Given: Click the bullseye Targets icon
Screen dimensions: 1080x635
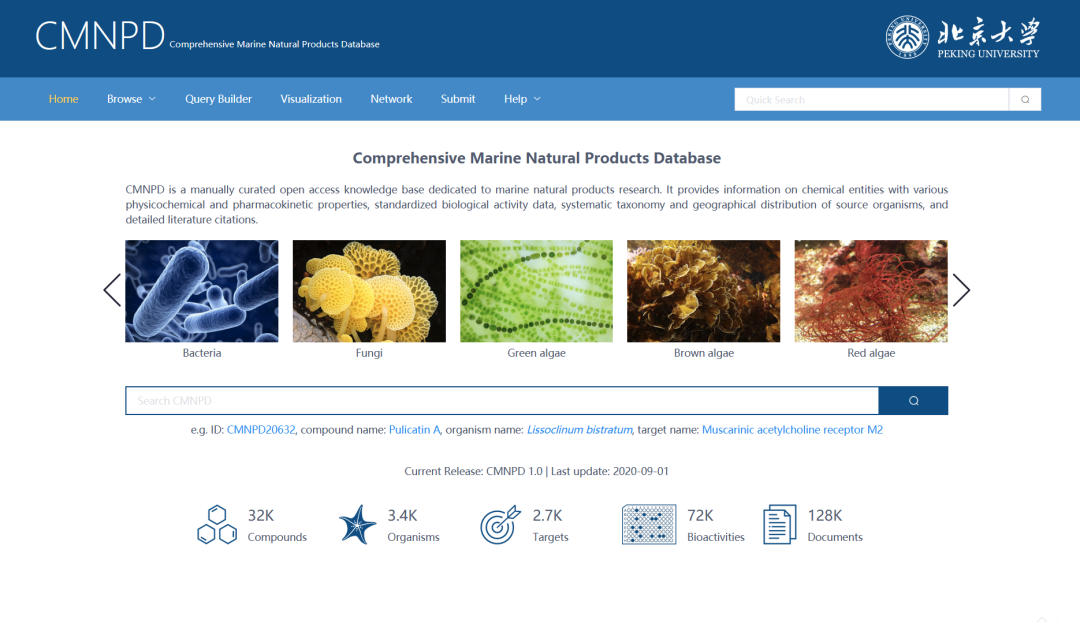Looking at the screenshot, I should (500, 525).
